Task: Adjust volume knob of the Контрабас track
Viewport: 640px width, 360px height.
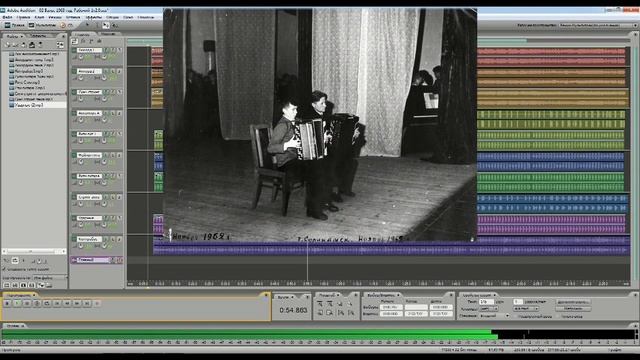Action: [x=81, y=246]
